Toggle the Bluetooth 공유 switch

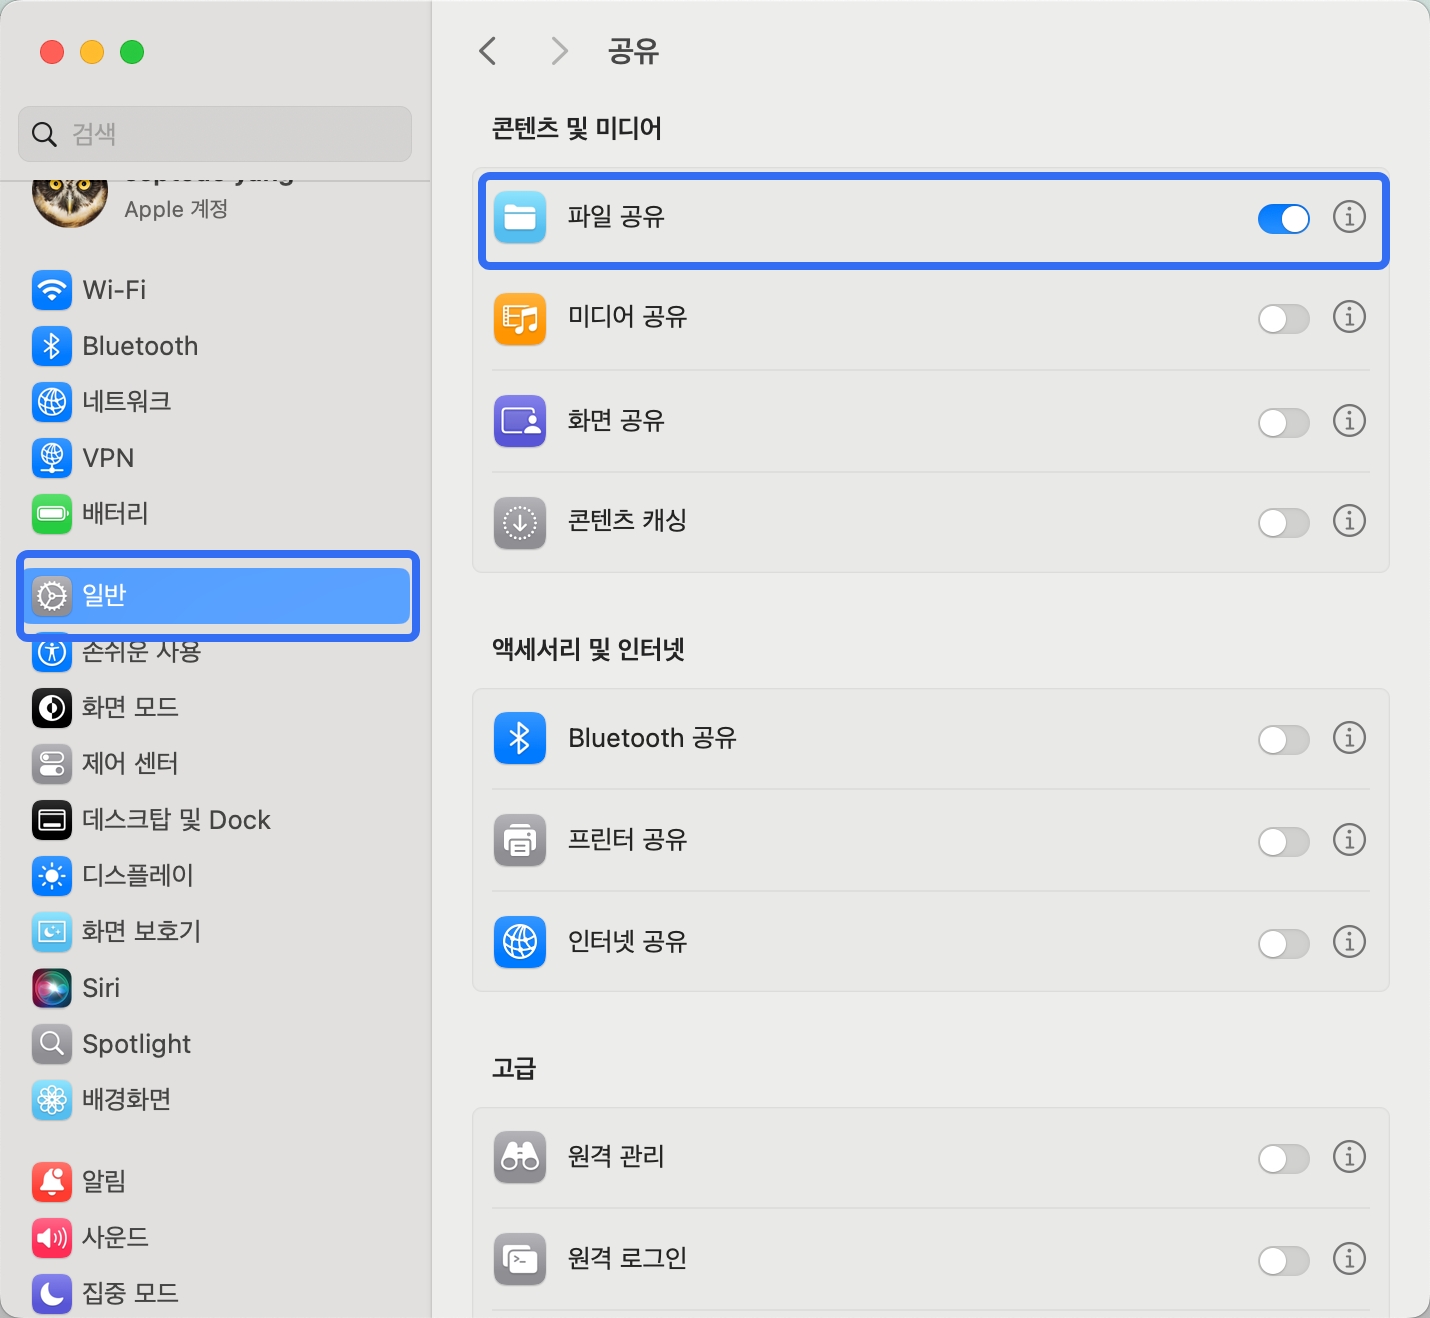pos(1284,740)
